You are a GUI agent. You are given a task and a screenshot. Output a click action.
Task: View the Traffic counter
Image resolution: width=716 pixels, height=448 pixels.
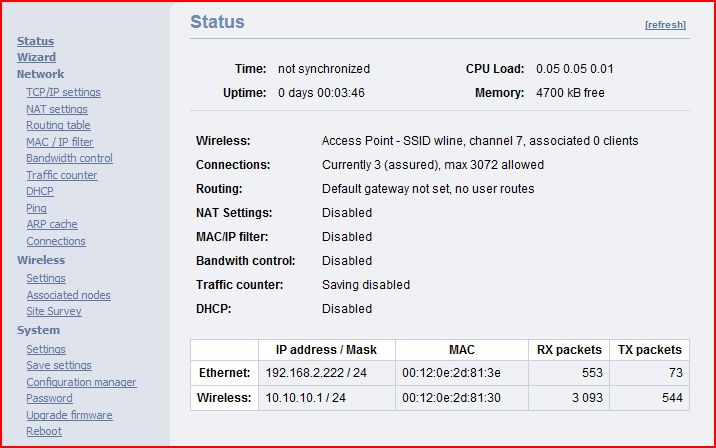tap(62, 175)
